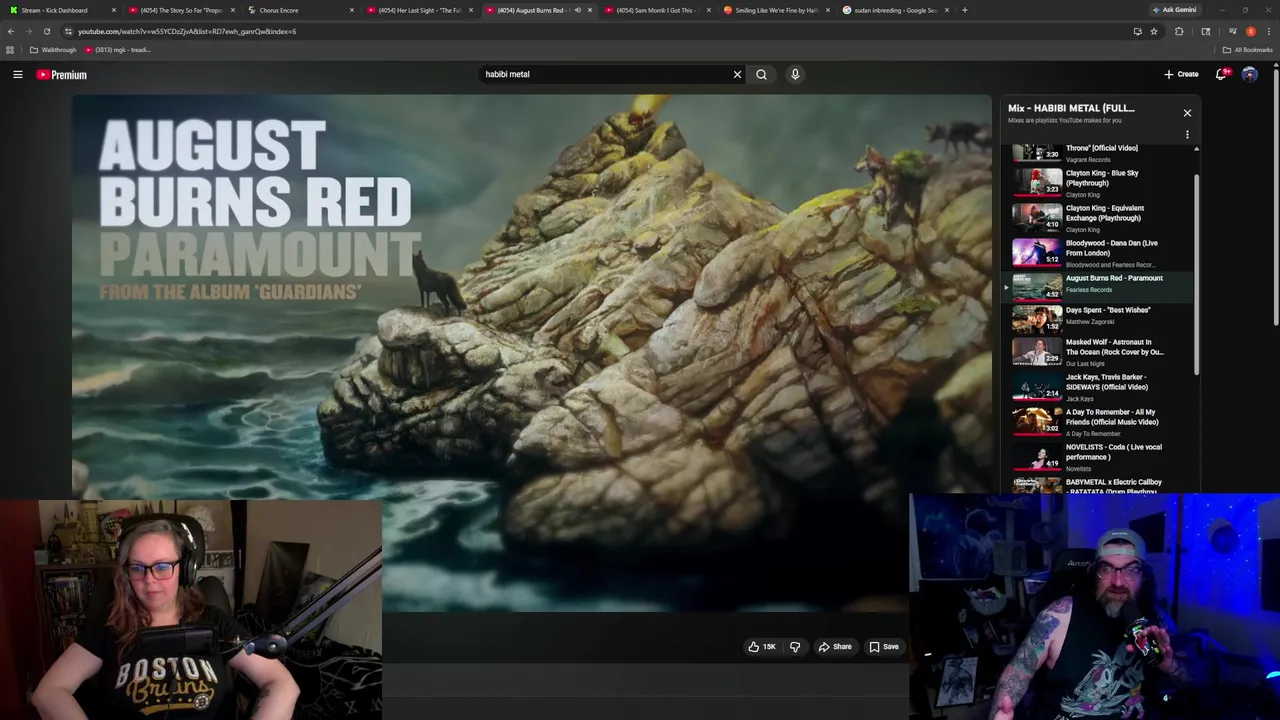This screenshot has height=720, width=1280.
Task: Open NOVELISTS - Coda thumbnail
Action: [x=1037, y=457]
